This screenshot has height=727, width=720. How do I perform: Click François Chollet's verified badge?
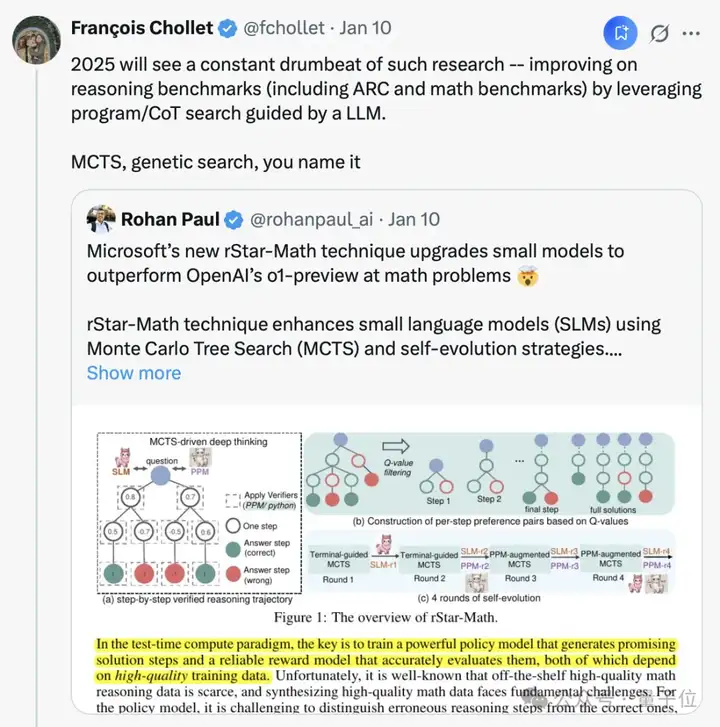(x=227, y=28)
